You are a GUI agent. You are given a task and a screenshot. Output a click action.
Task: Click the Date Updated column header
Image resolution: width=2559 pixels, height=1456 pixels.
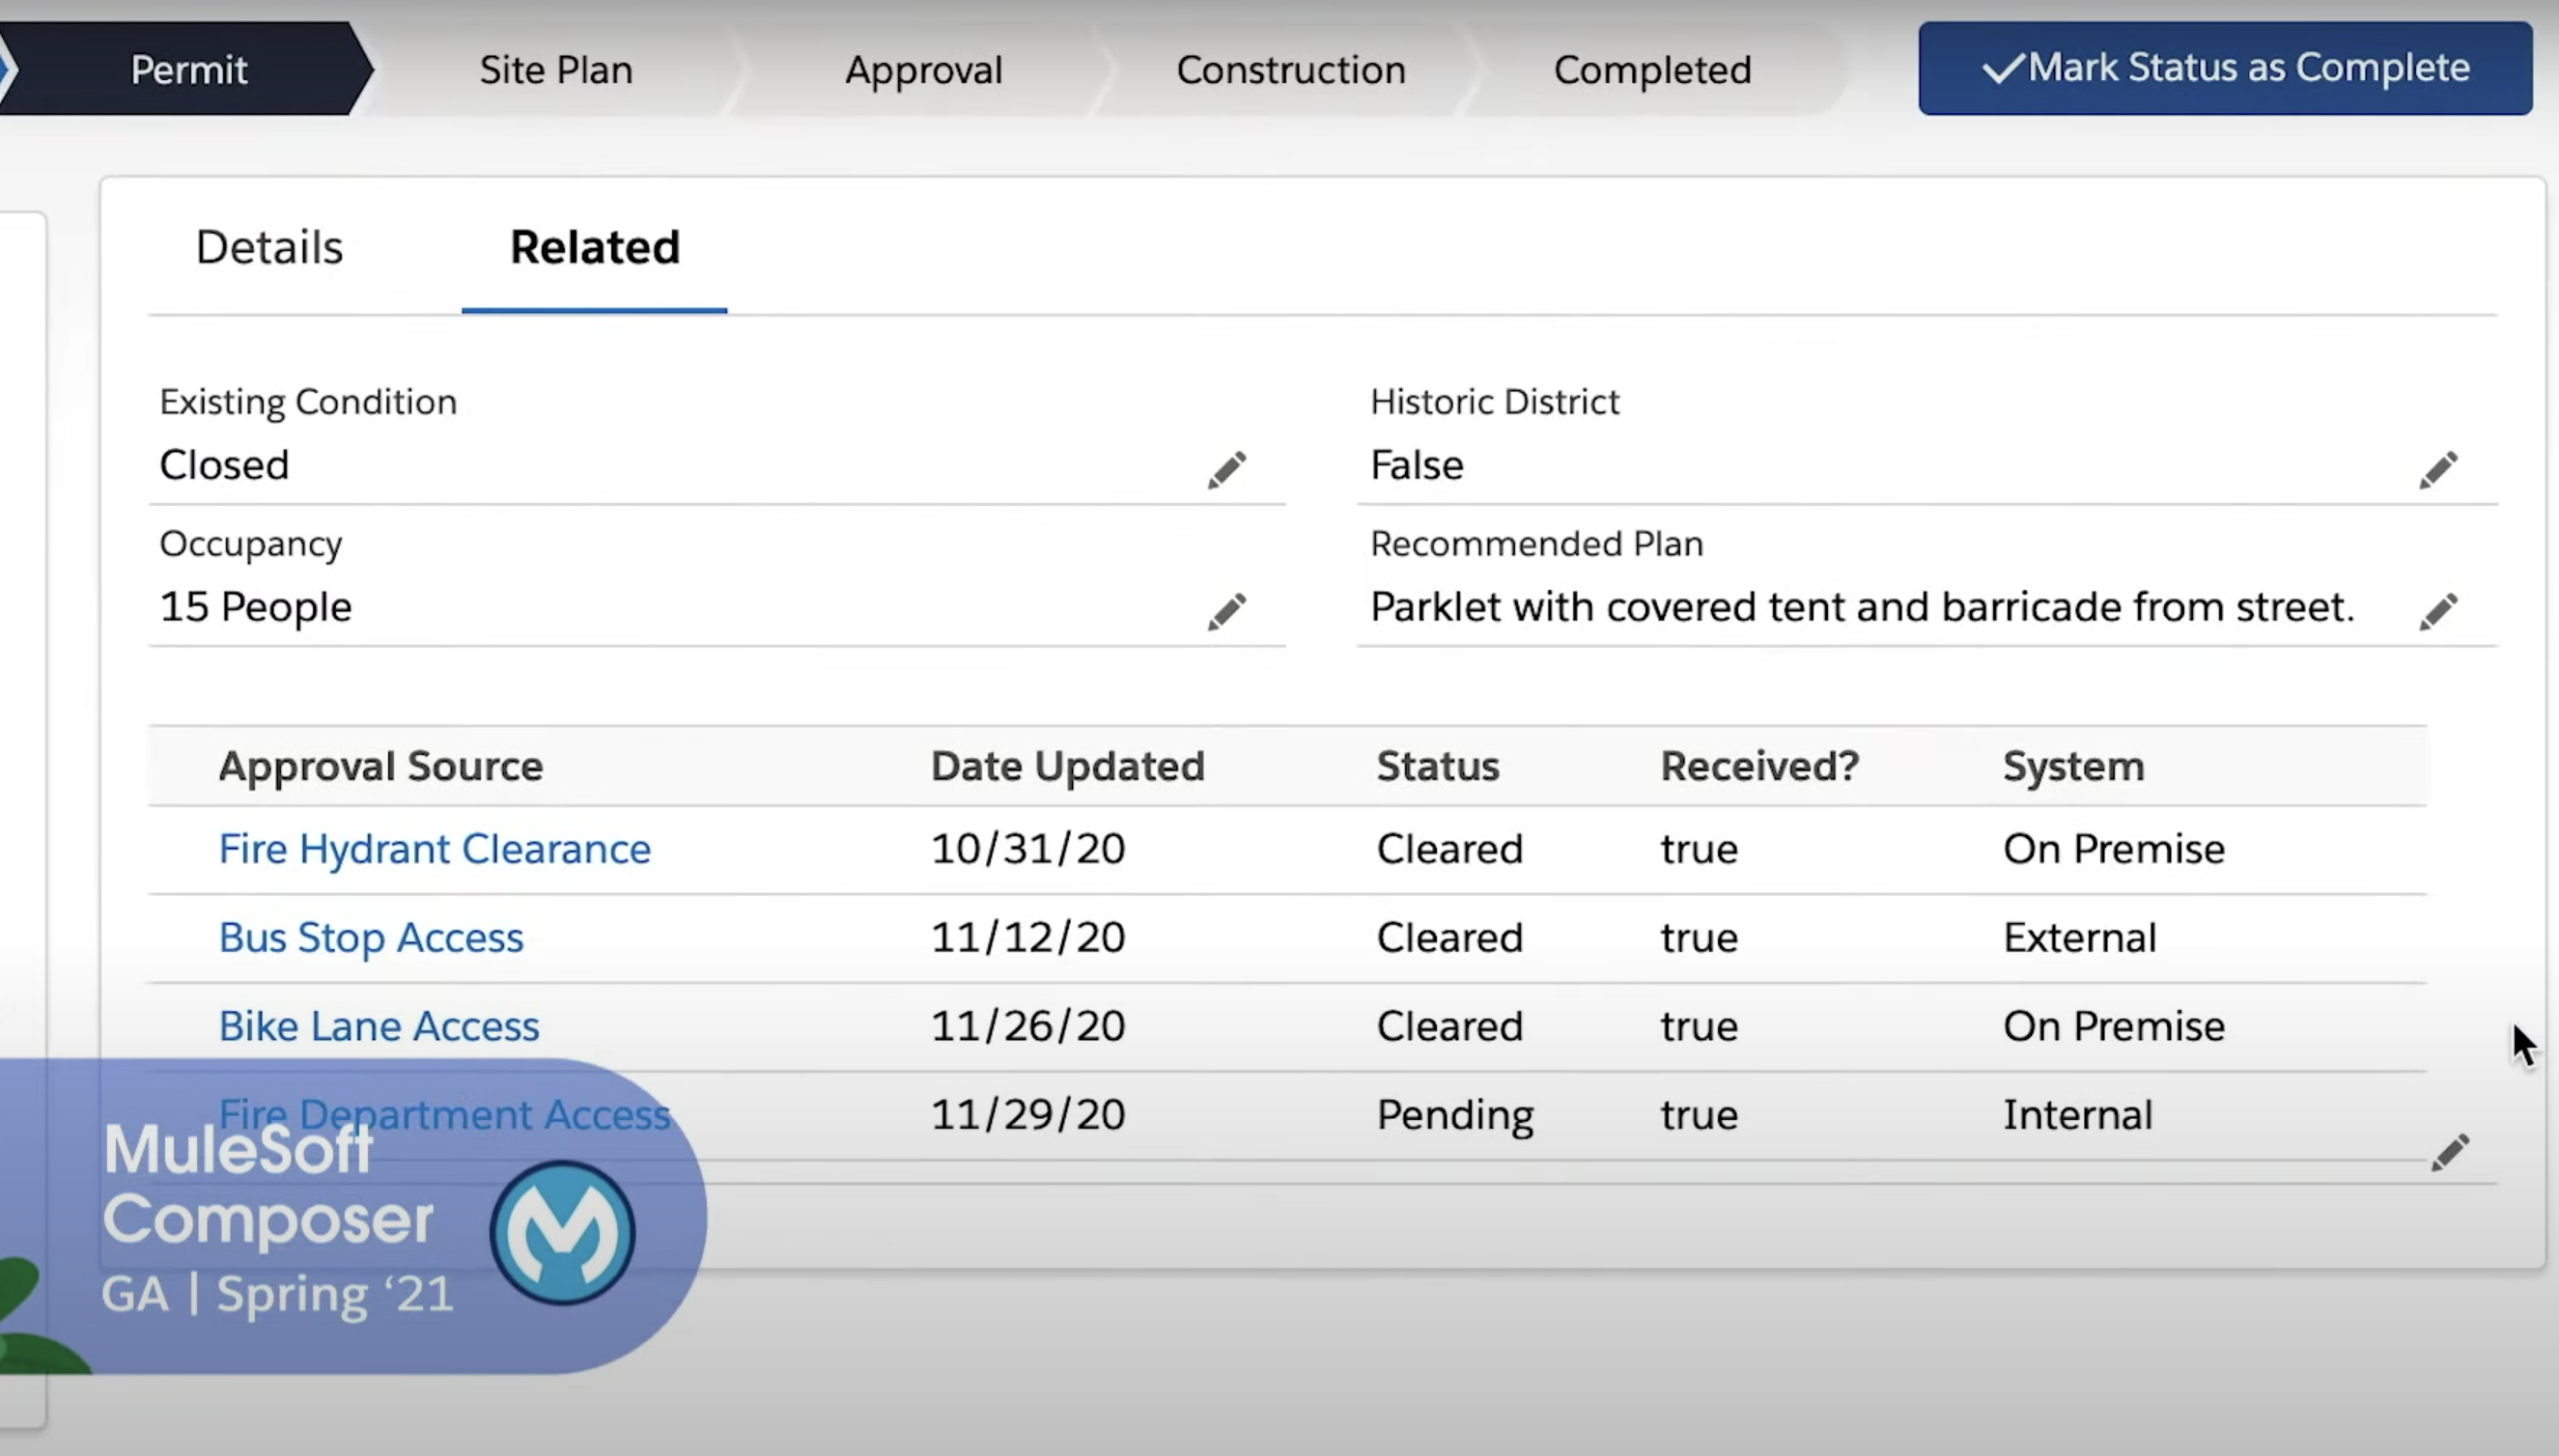pyautogui.click(x=1066, y=766)
